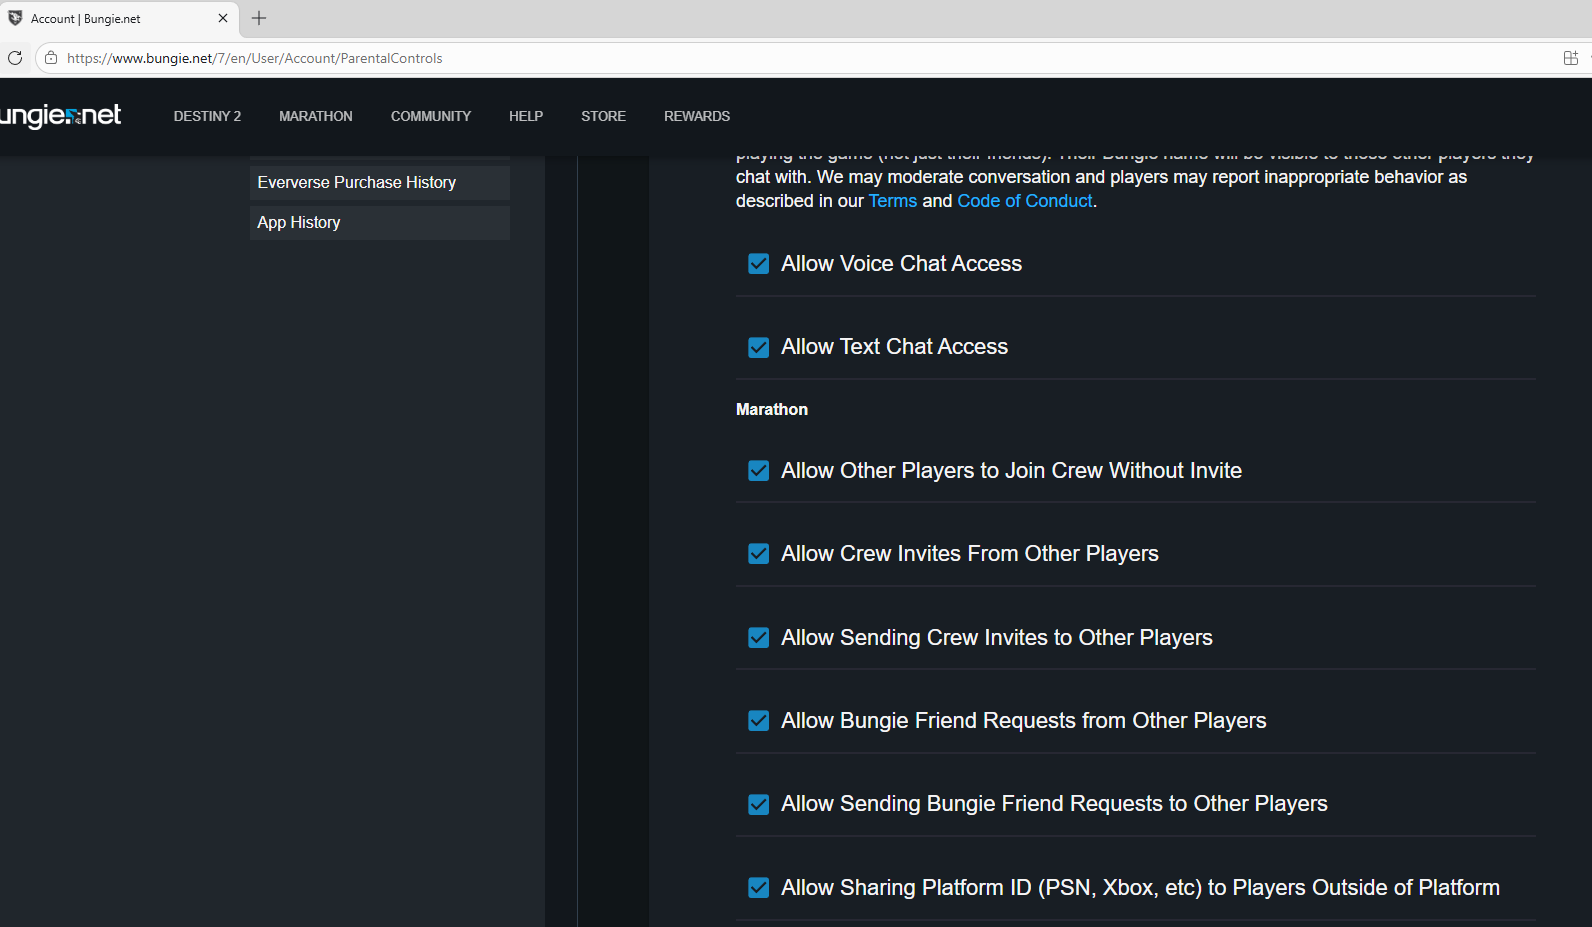The height and width of the screenshot is (927, 1592).
Task: Uncheck Allow Bungie Friend Requests from Others
Action: 759,721
